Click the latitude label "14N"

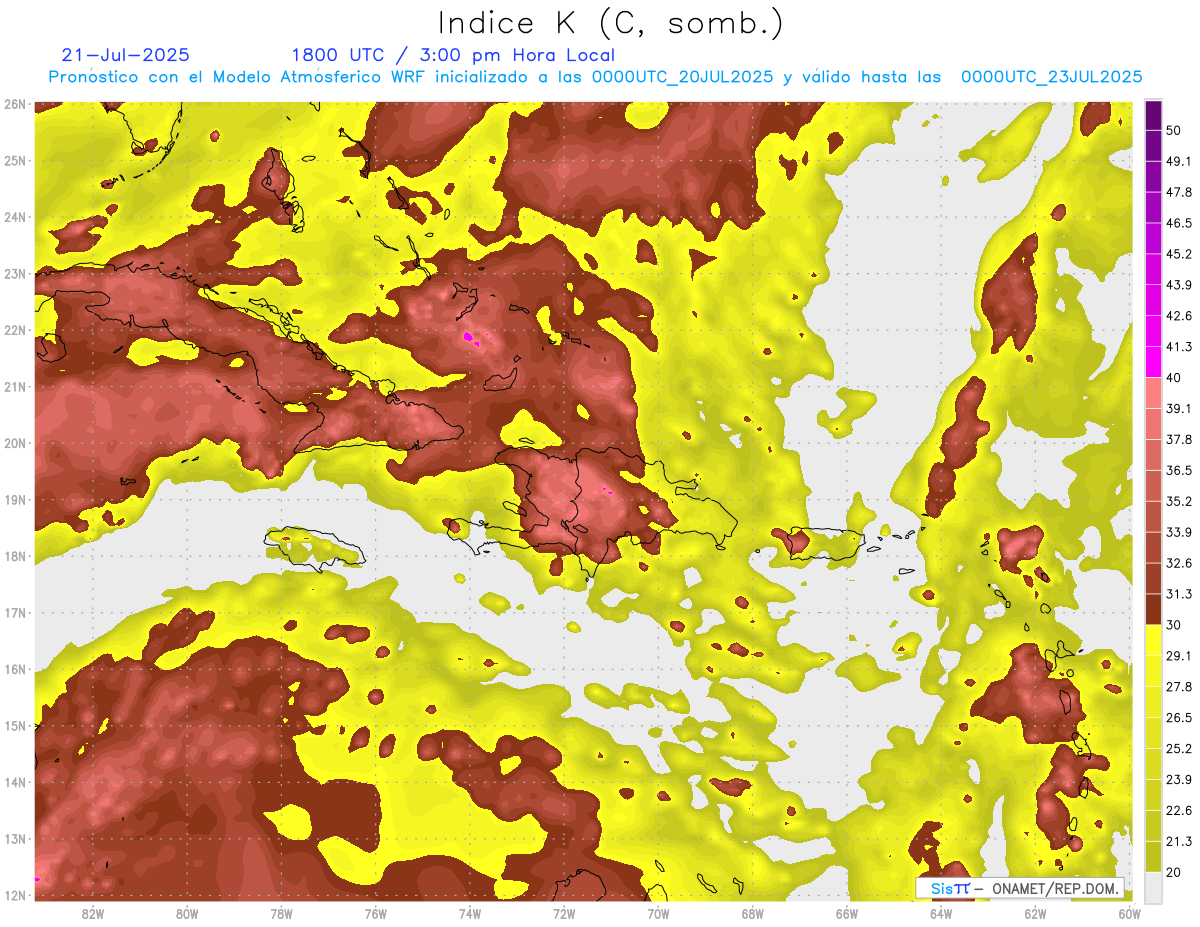click(x=15, y=782)
